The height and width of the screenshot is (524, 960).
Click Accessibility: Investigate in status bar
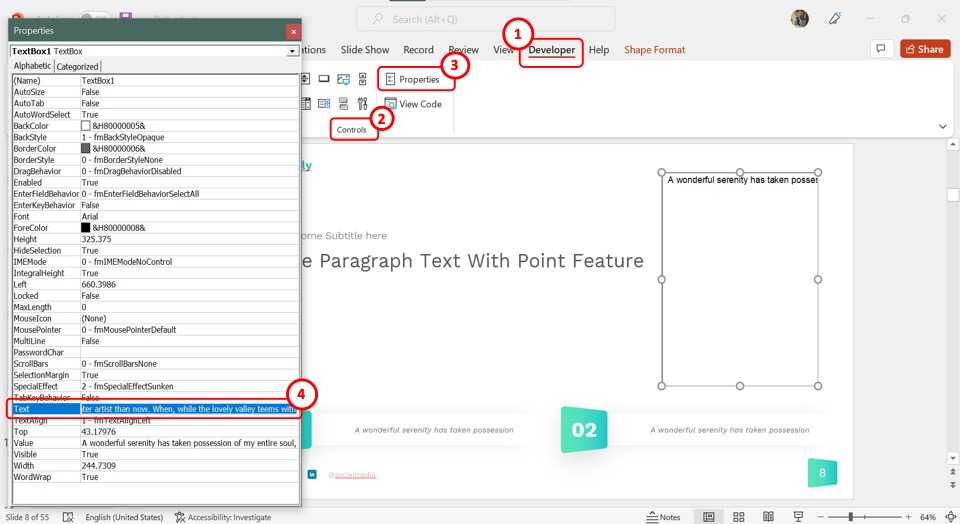(222, 517)
